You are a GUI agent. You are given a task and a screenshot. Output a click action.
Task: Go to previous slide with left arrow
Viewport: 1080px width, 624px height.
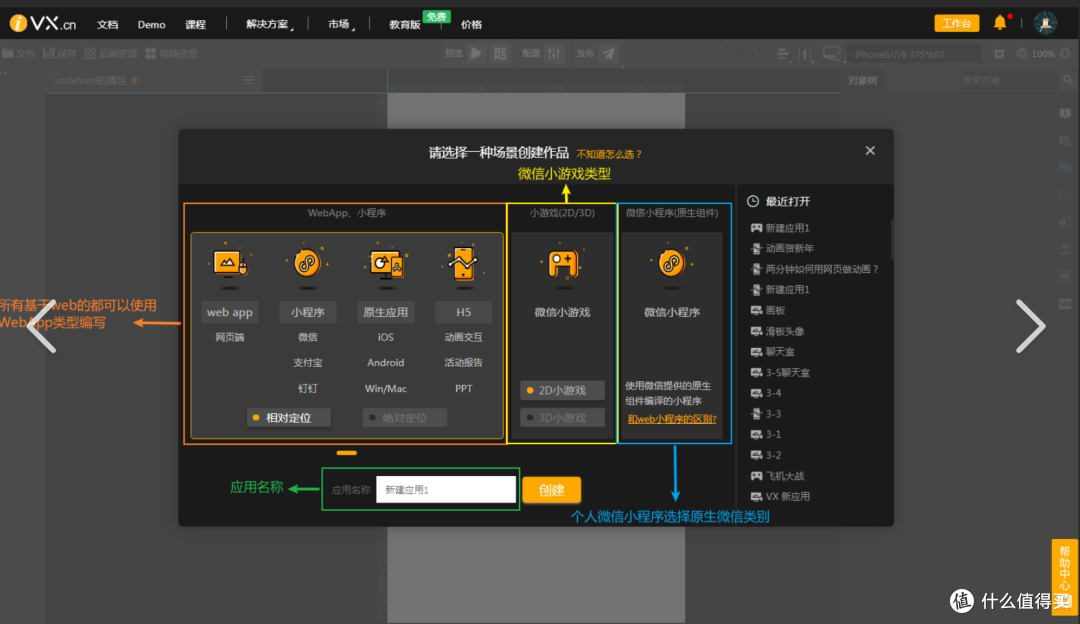42,326
